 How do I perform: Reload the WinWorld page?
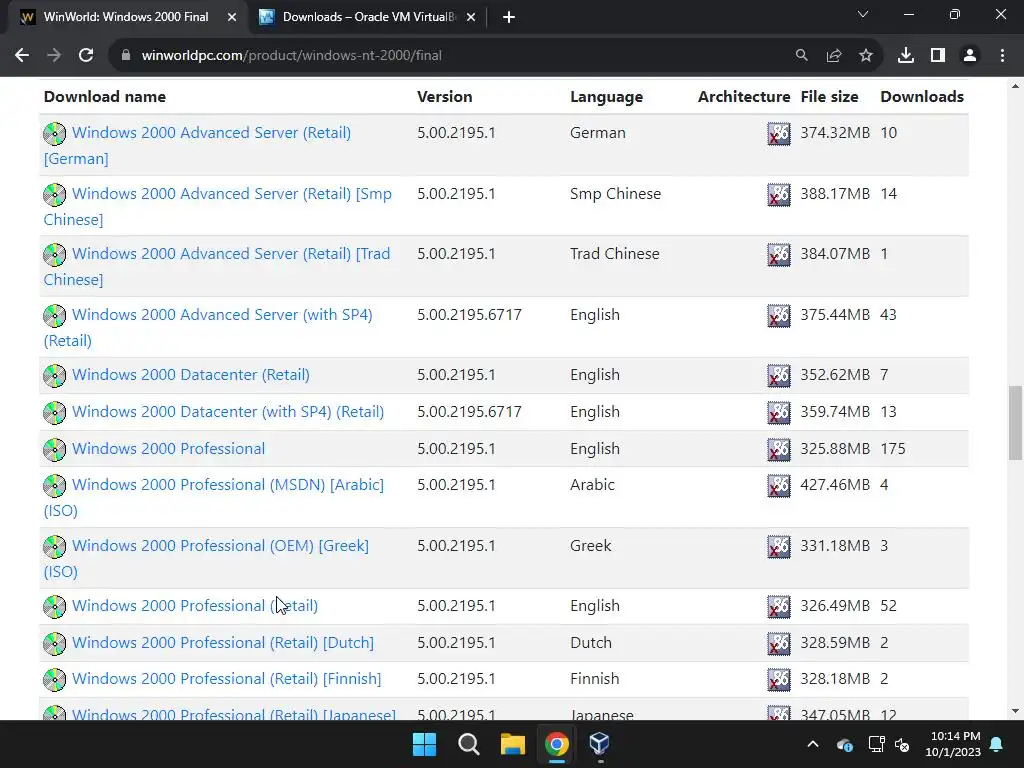tap(86, 56)
